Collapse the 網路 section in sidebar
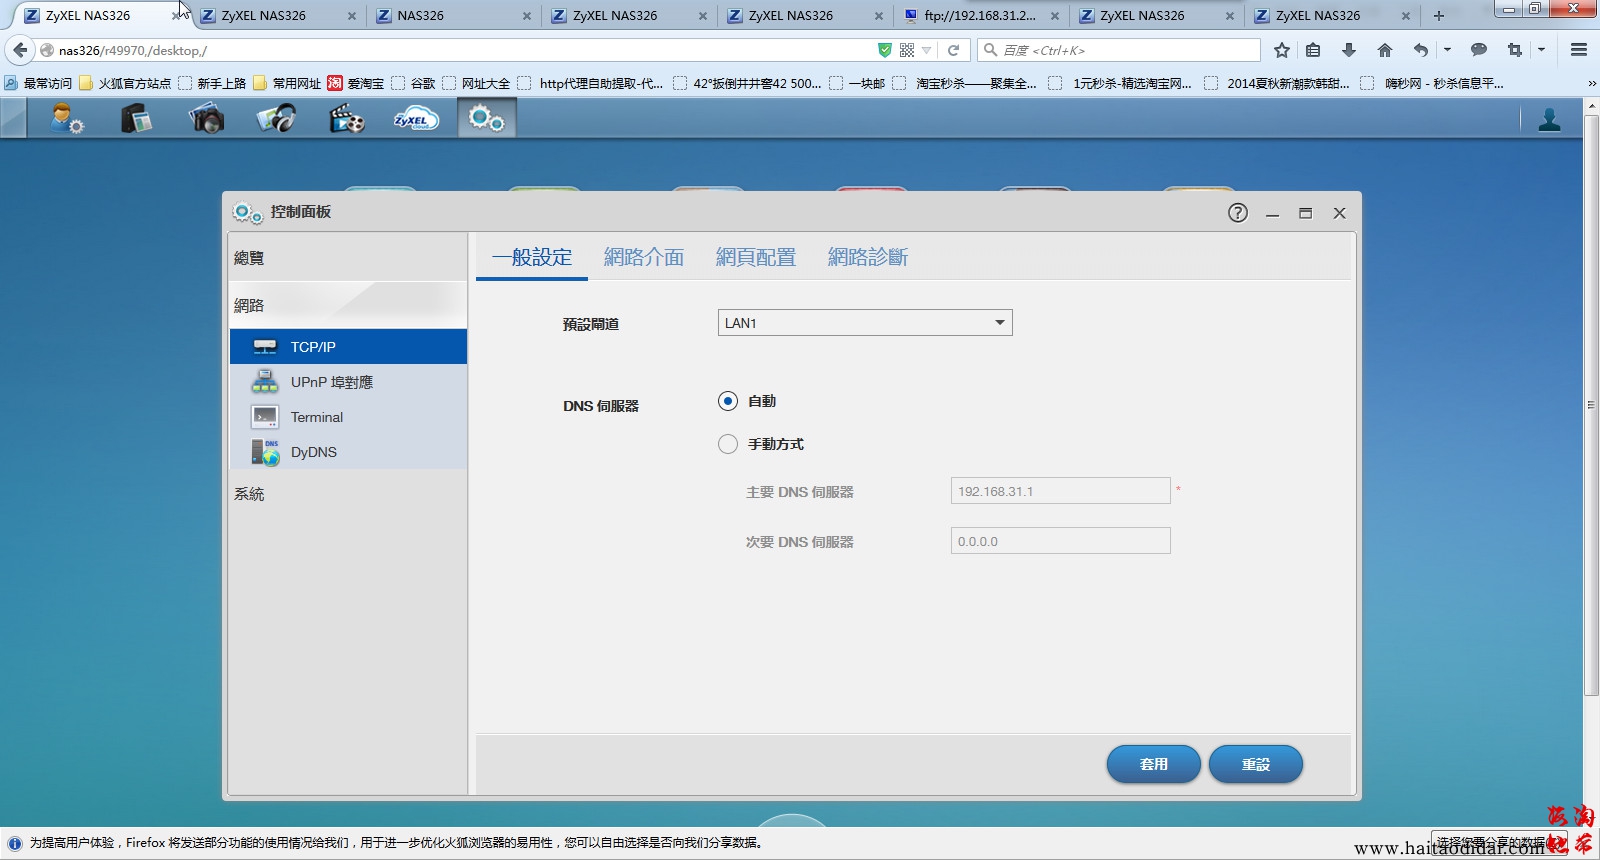Screen dimensions: 1600x860 [x=249, y=306]
